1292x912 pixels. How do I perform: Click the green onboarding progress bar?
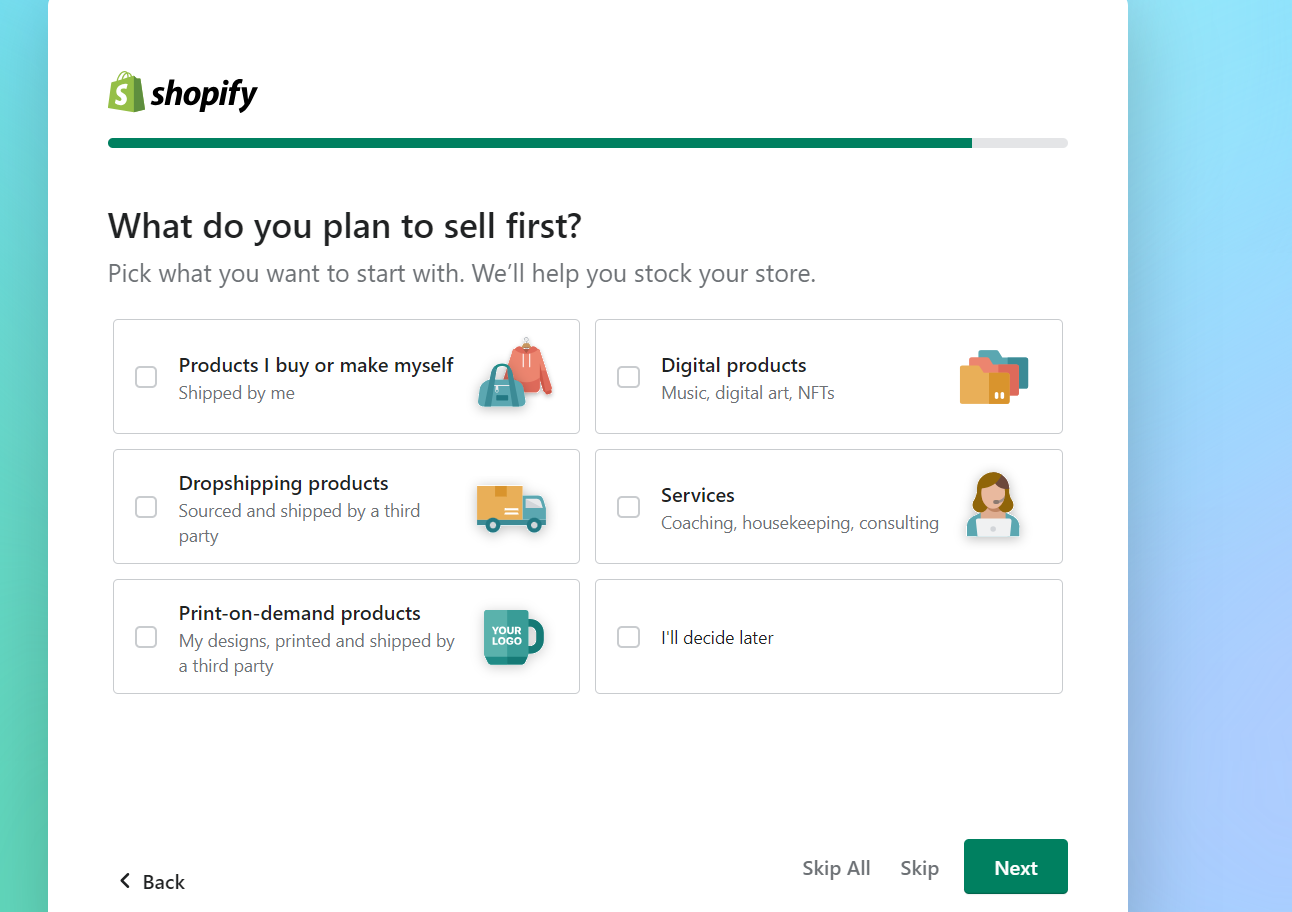pos(540,143)
